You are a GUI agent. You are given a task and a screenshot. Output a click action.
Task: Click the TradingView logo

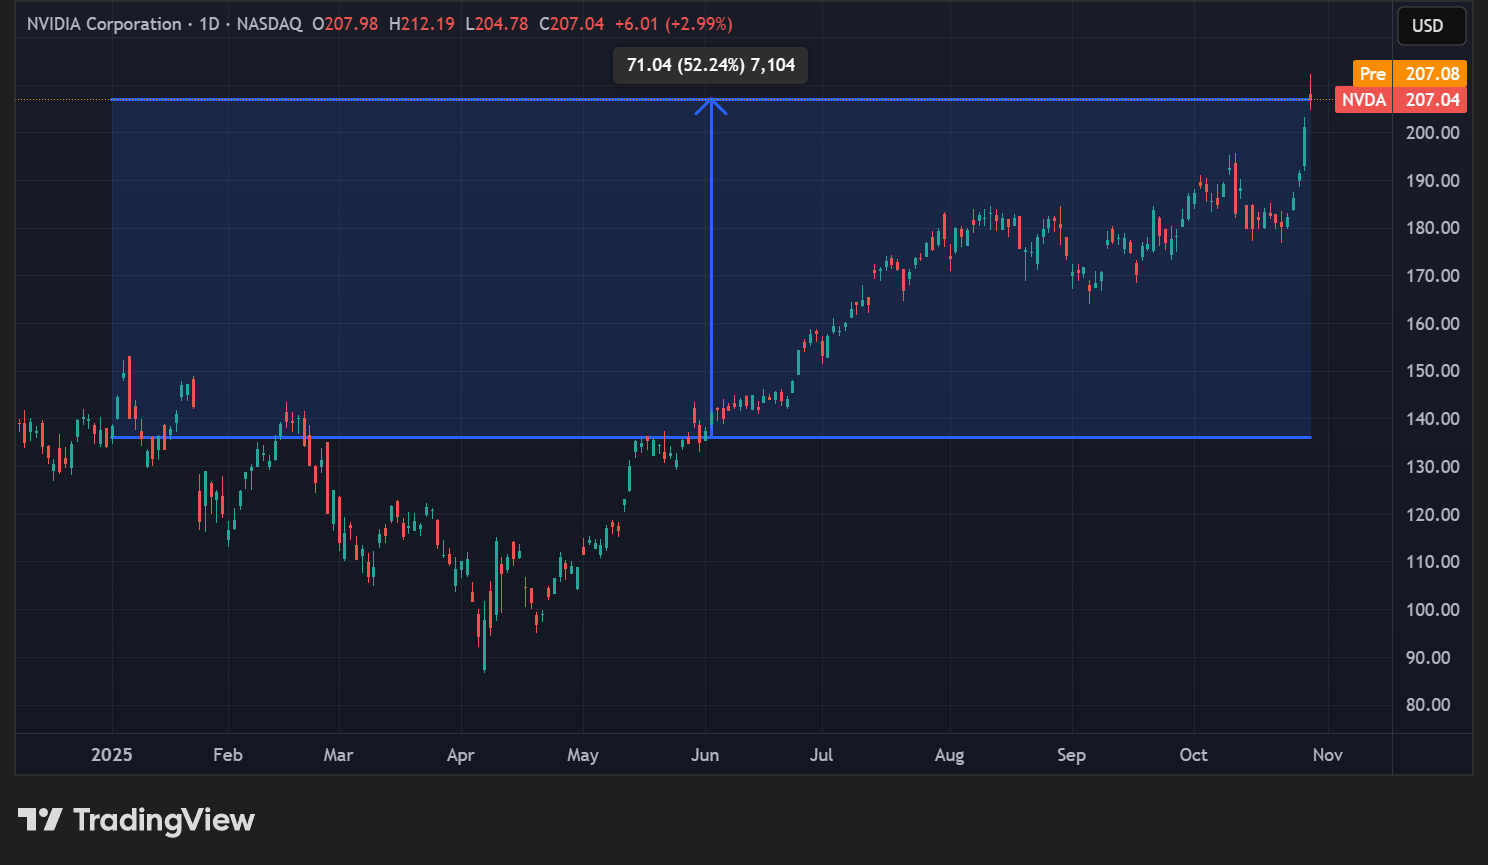pyautogui.click(x=38, y=820)
